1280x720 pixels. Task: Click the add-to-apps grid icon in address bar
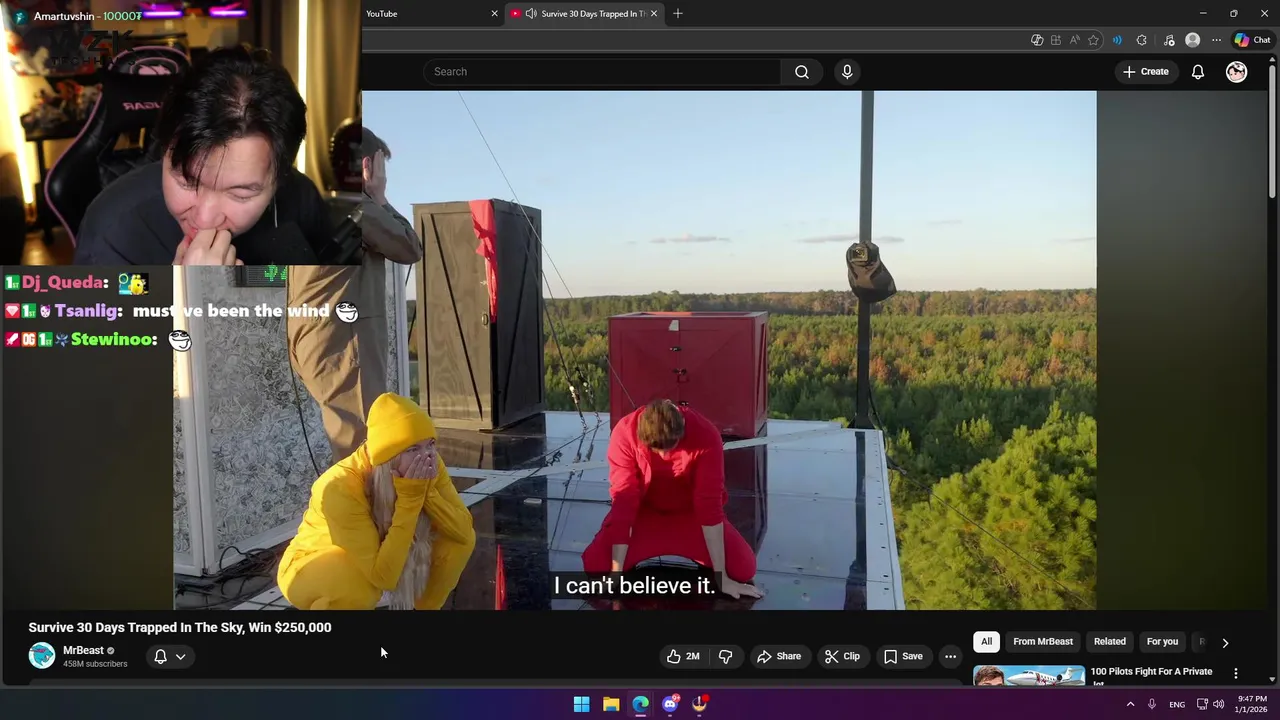(1056, 40)
